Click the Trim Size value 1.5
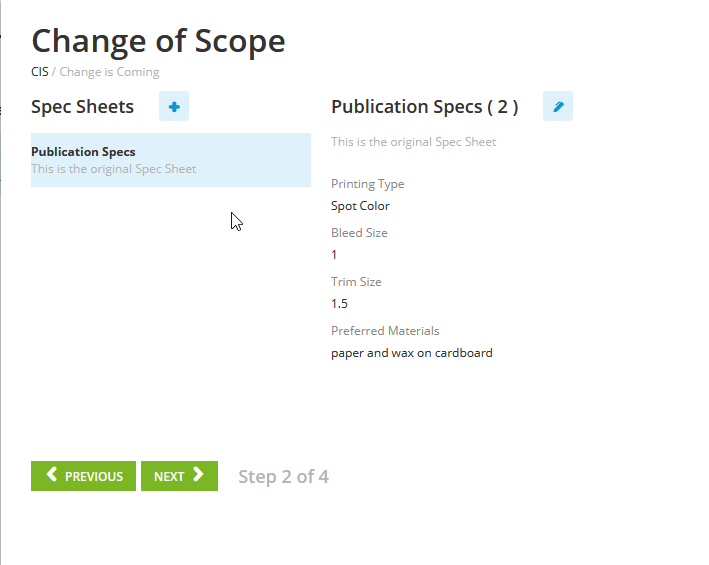 339,304
